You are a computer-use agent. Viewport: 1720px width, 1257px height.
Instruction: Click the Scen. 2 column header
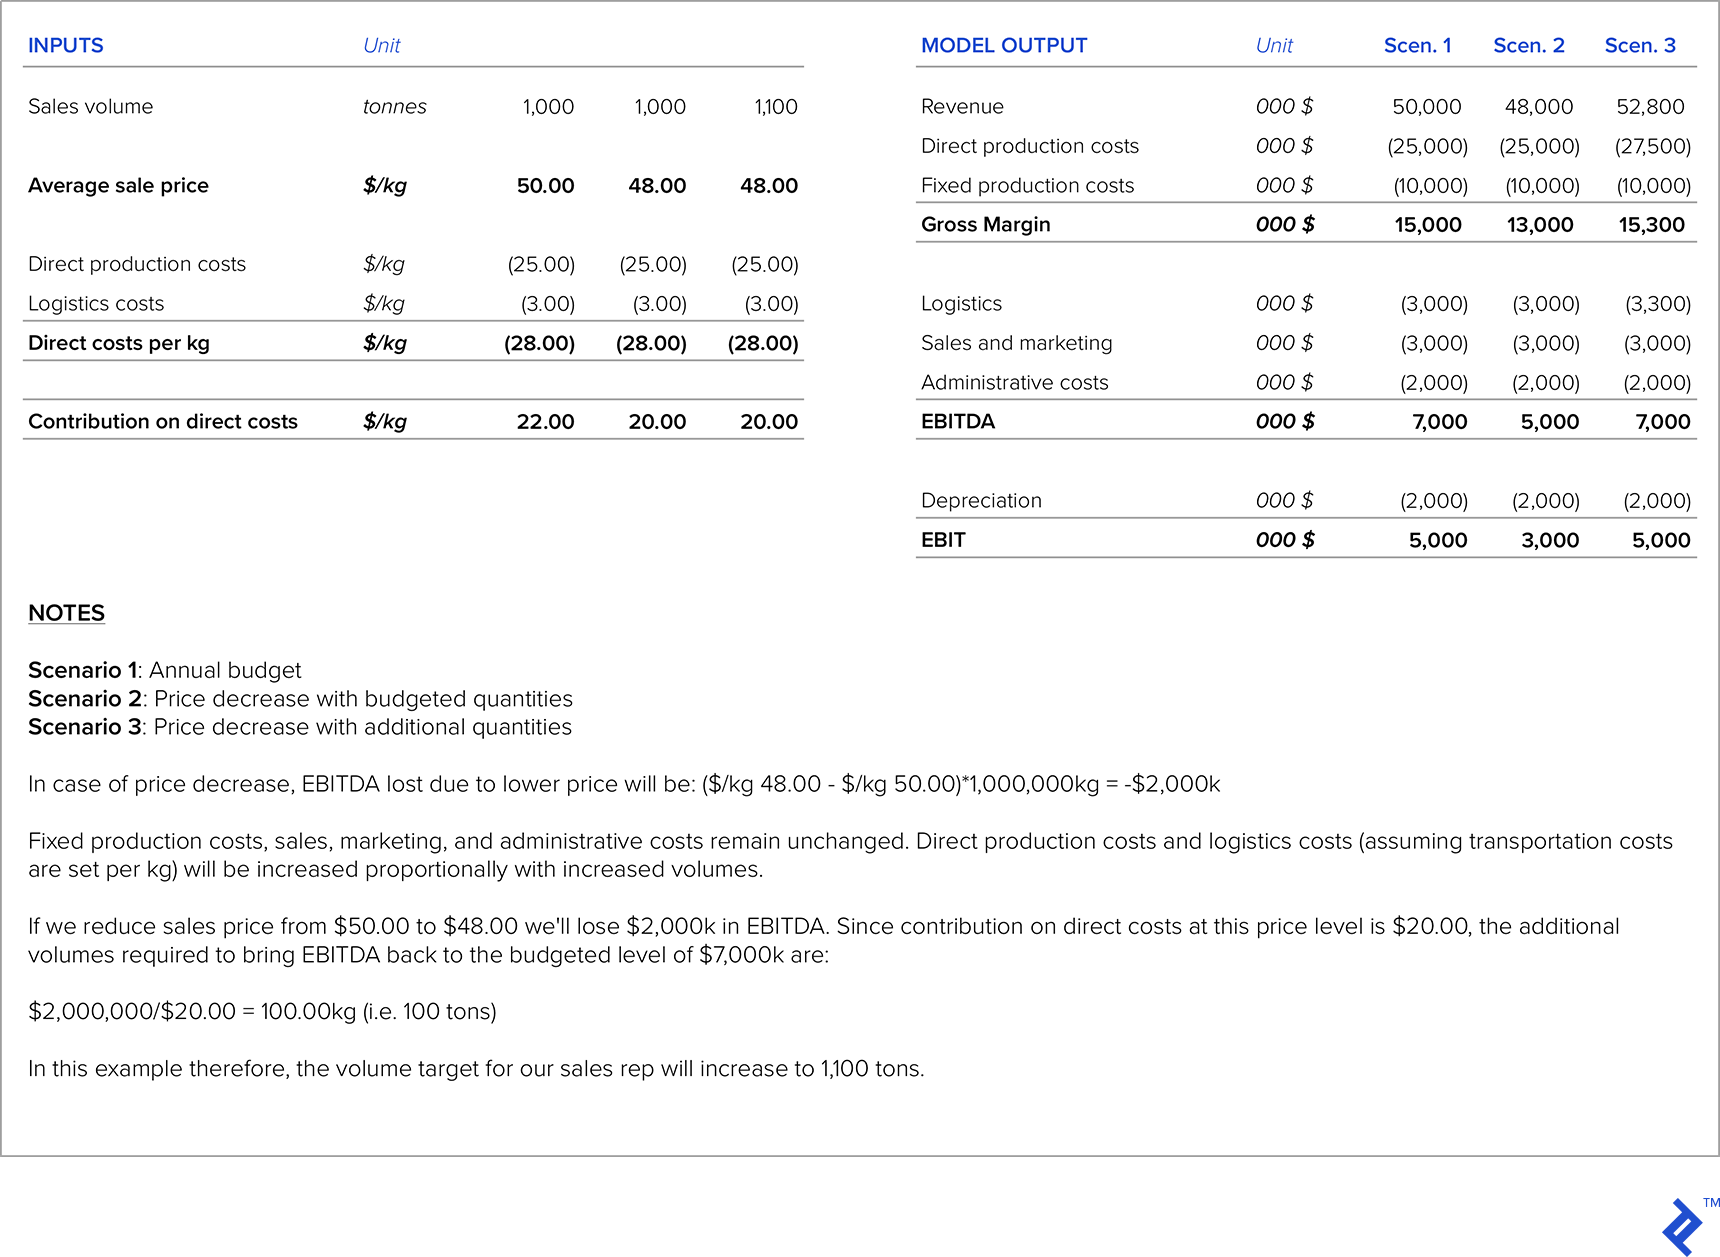pos(1528,46)
